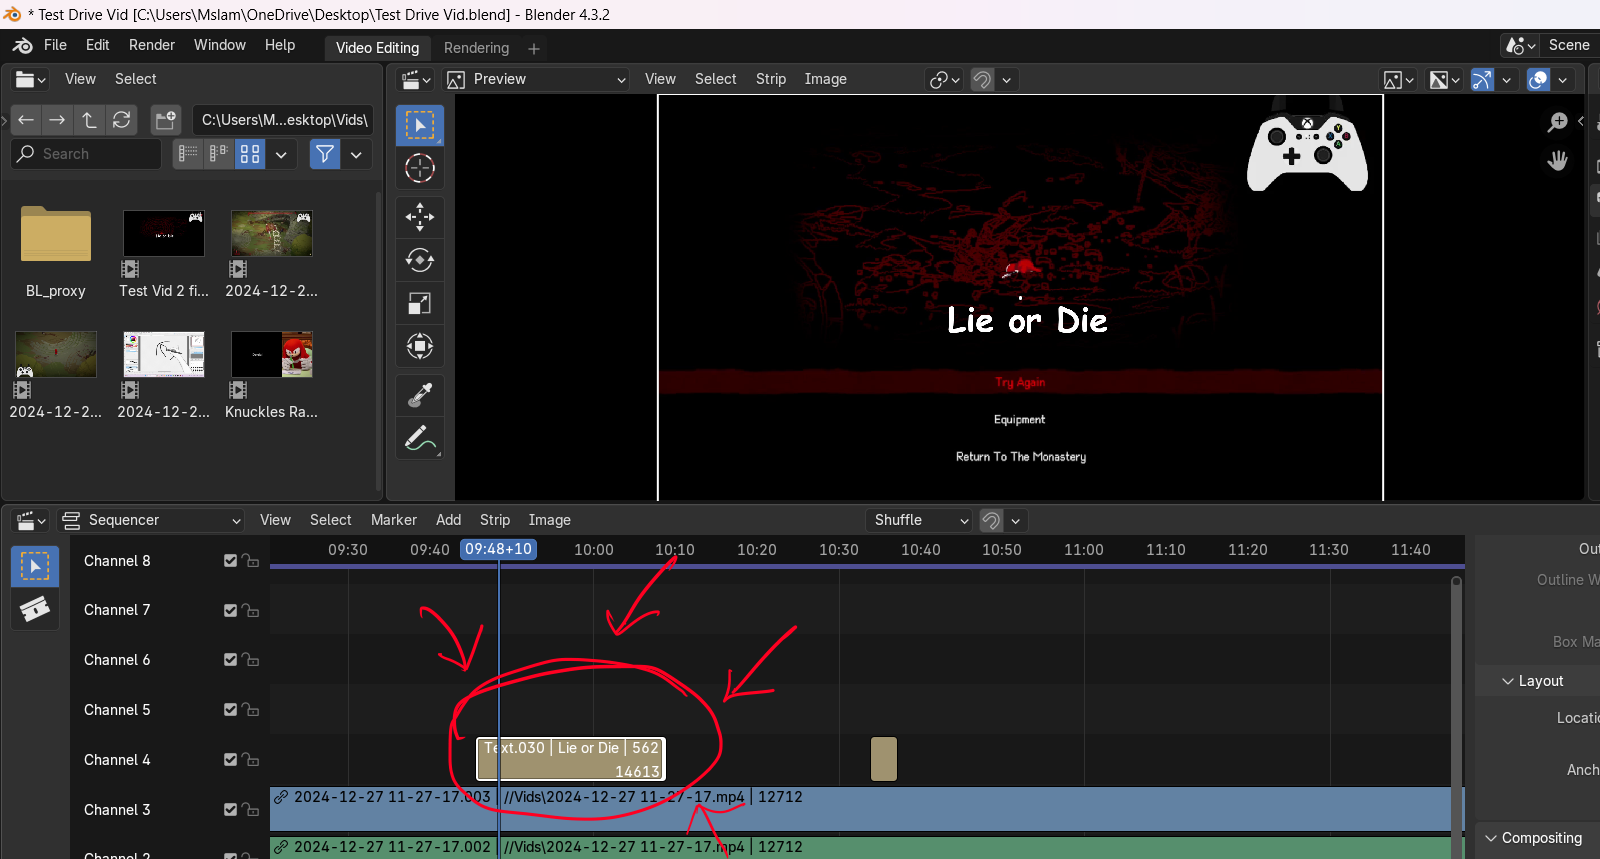This screenshot has height=859, width=1600.
Task: Uncheck the Channel 4 mute checkbox
Action: point(231,760)
